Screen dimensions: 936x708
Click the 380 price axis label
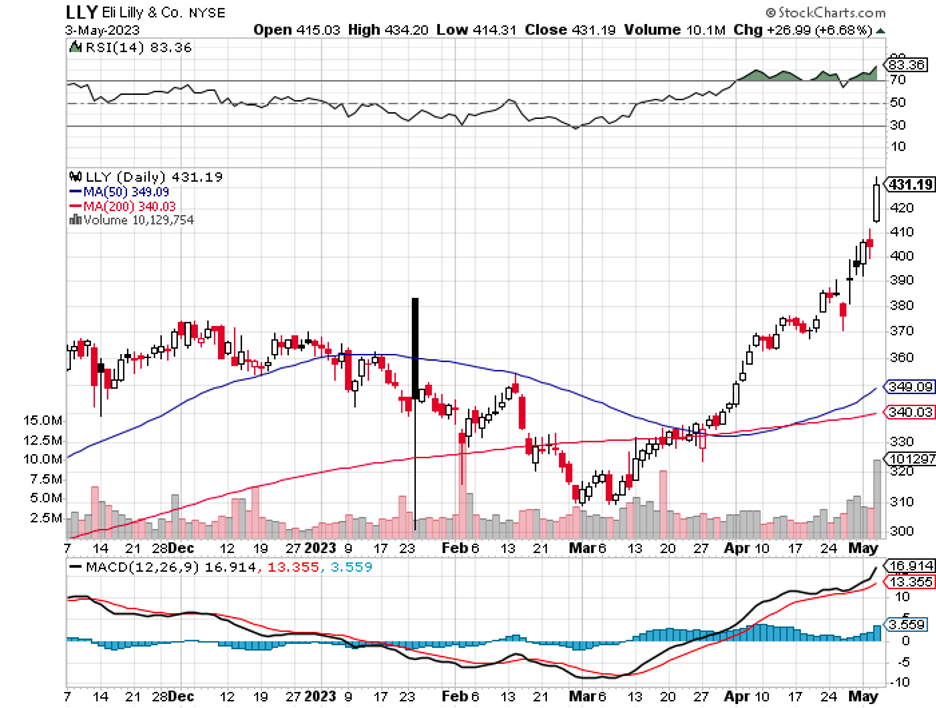coord(901,305)
